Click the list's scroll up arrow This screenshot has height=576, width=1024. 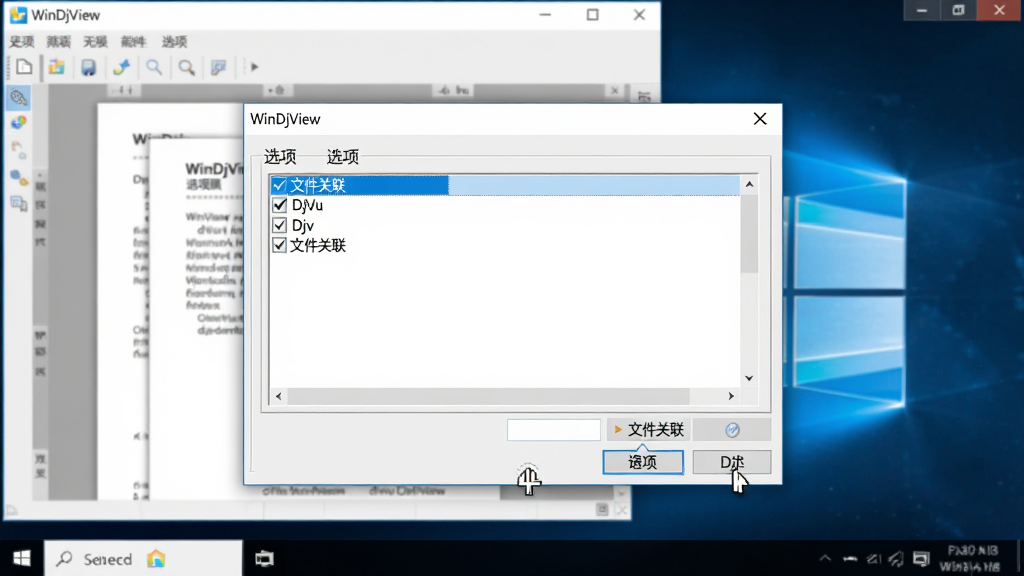pyautogui.click(x=749, y=185)
